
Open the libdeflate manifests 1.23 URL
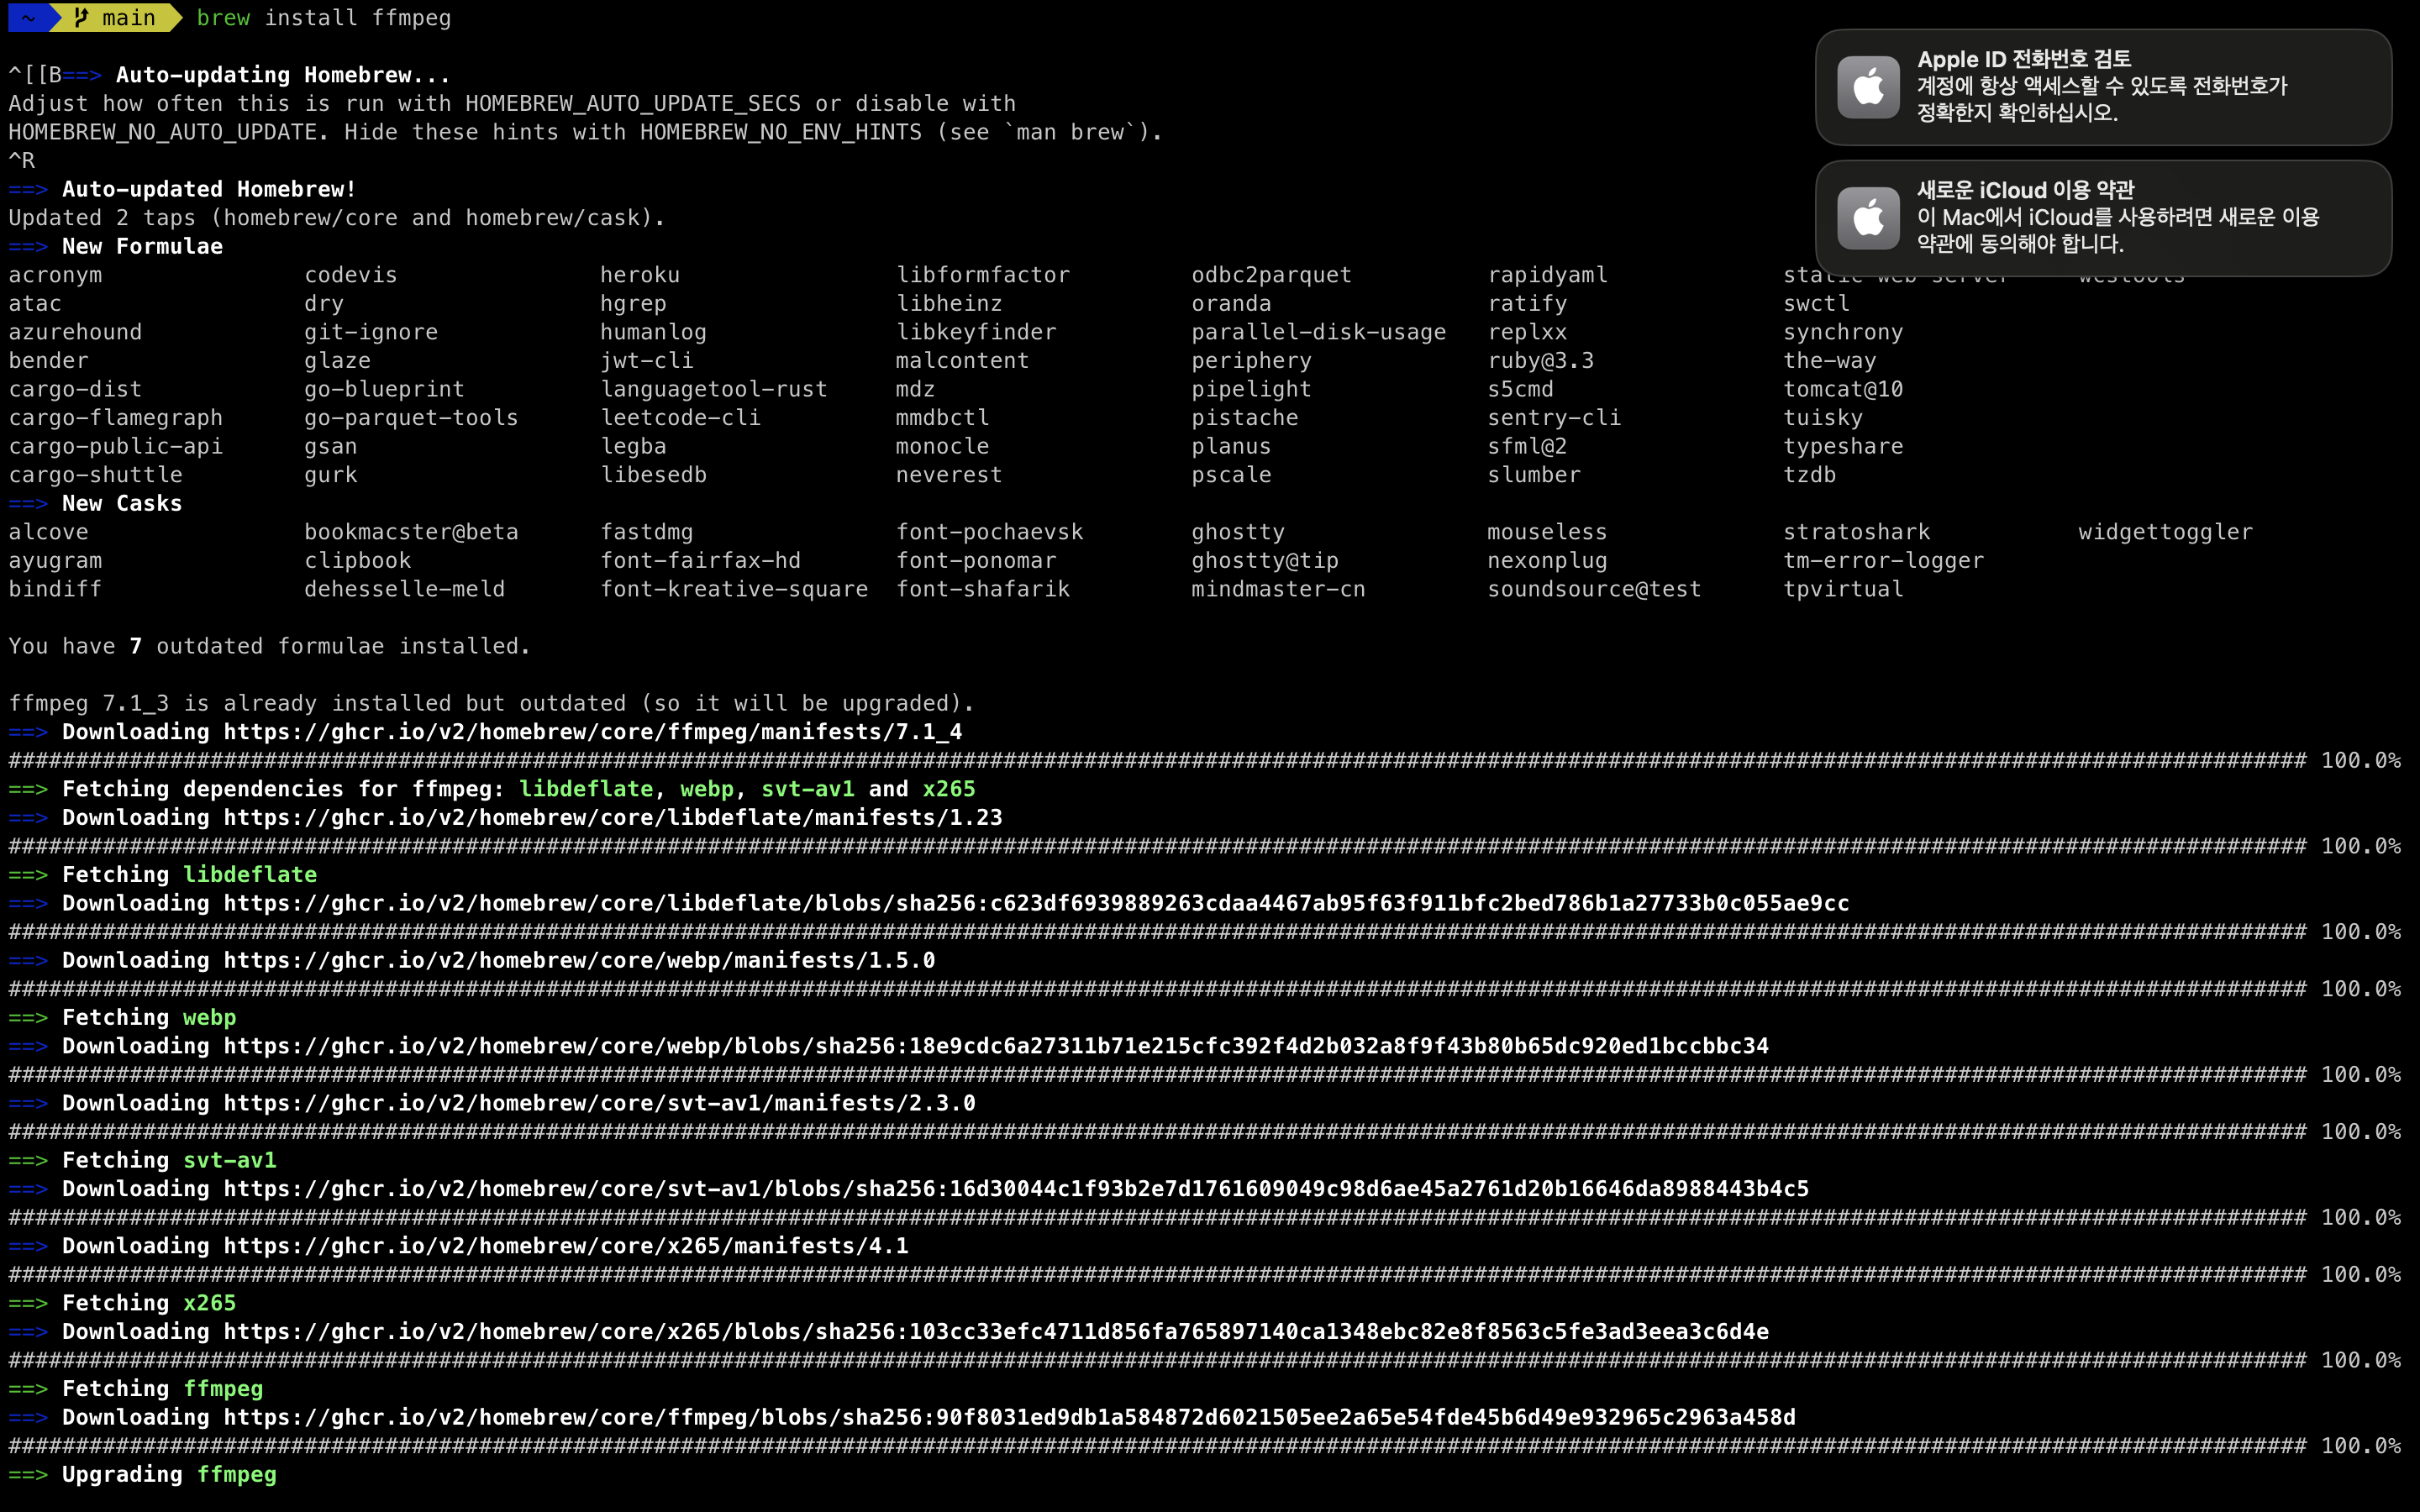click(x=613, y=818)
